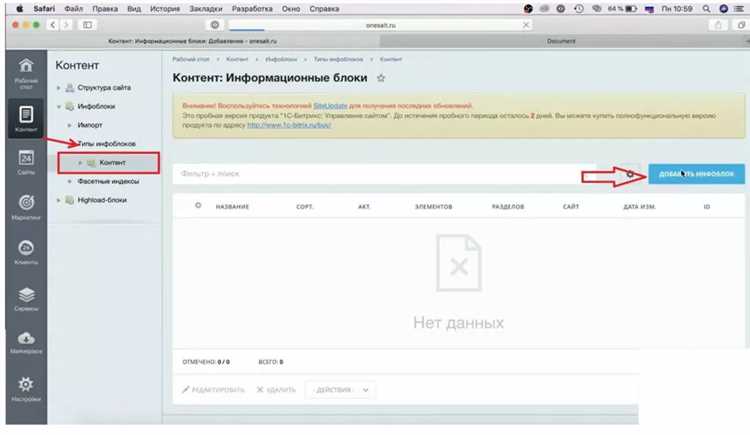The height and width of the screenshot is (435, 750).
Task: Open the Apple menu
Action: (20, 9)
